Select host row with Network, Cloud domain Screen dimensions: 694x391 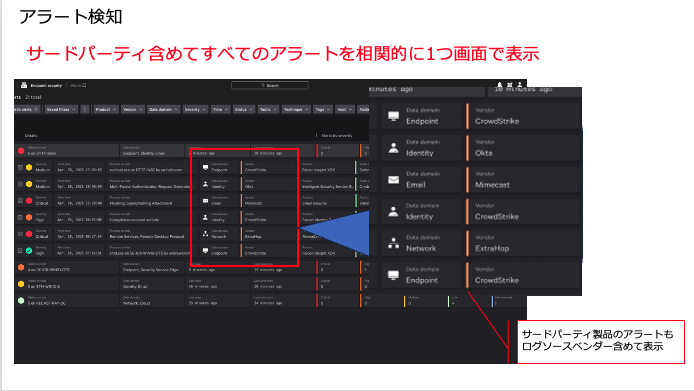270,301
